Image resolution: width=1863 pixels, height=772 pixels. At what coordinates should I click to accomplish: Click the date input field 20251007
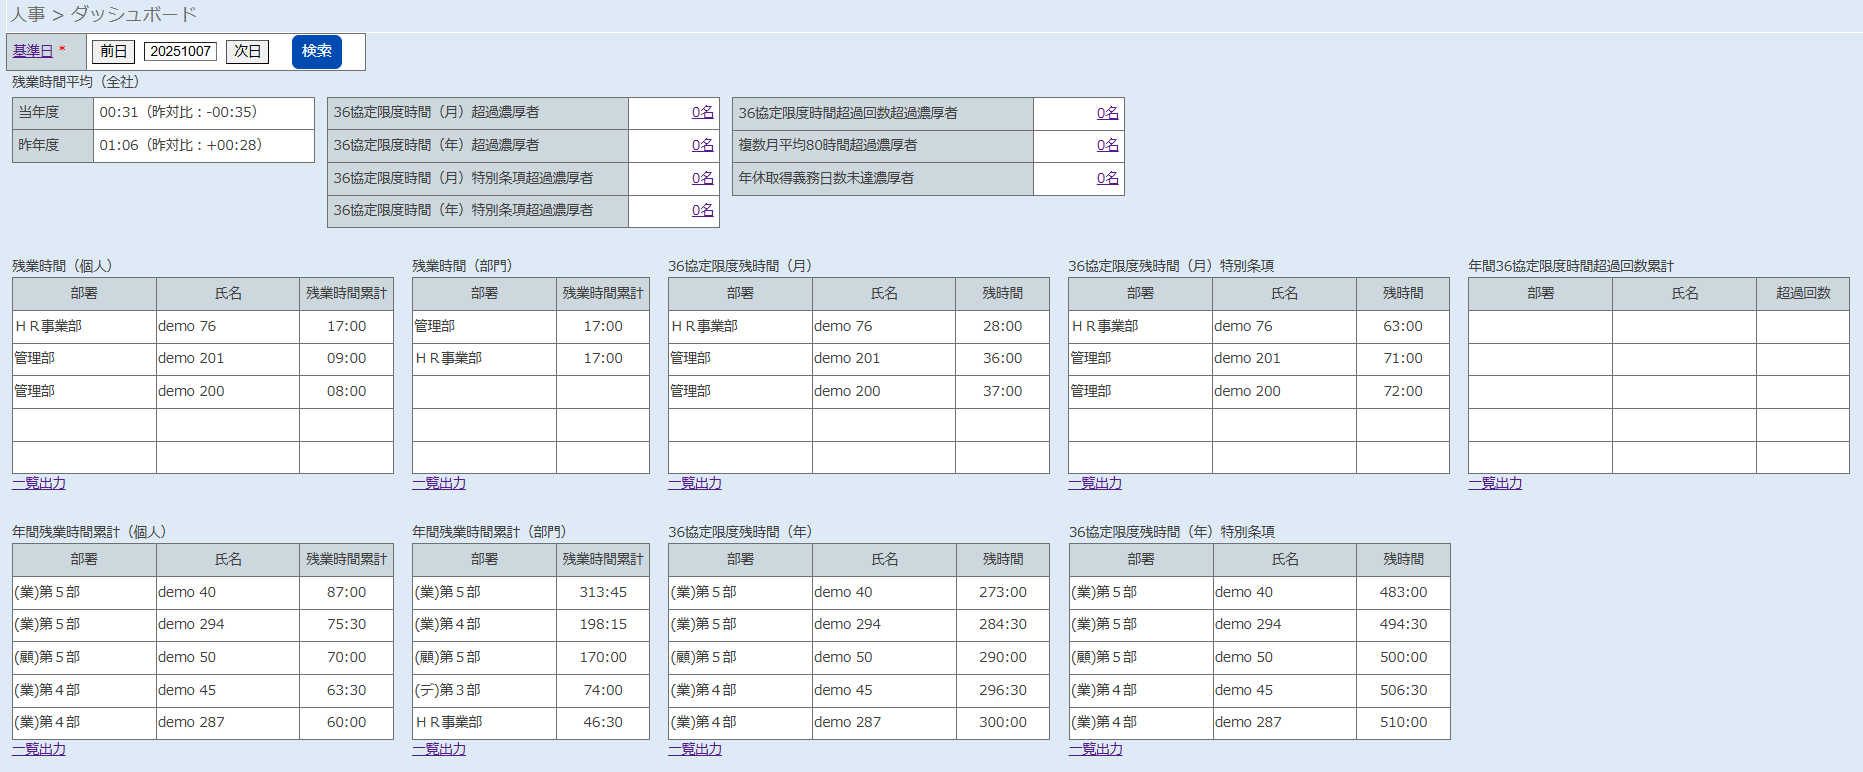coord(180,51)
